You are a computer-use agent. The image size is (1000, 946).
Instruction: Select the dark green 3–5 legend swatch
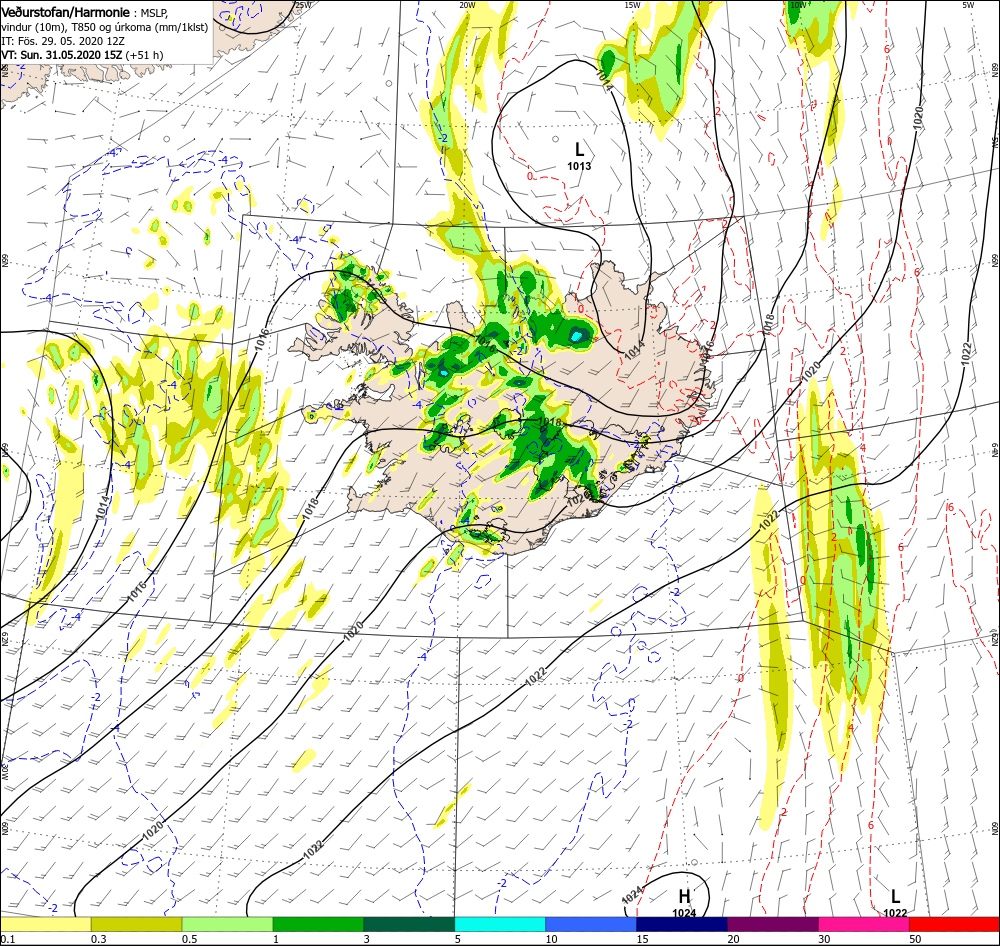(409, 925)
